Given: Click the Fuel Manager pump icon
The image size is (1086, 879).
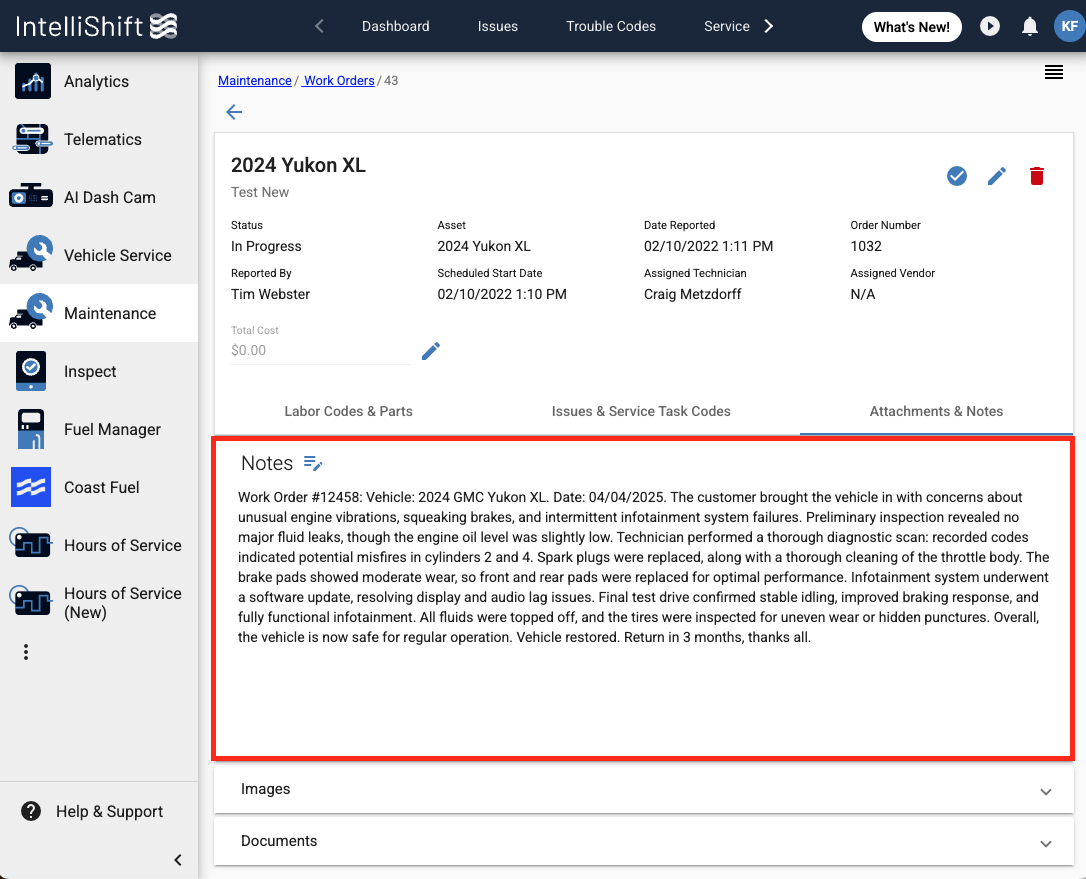Looking at the screenshot, I should tap(31, 429).
